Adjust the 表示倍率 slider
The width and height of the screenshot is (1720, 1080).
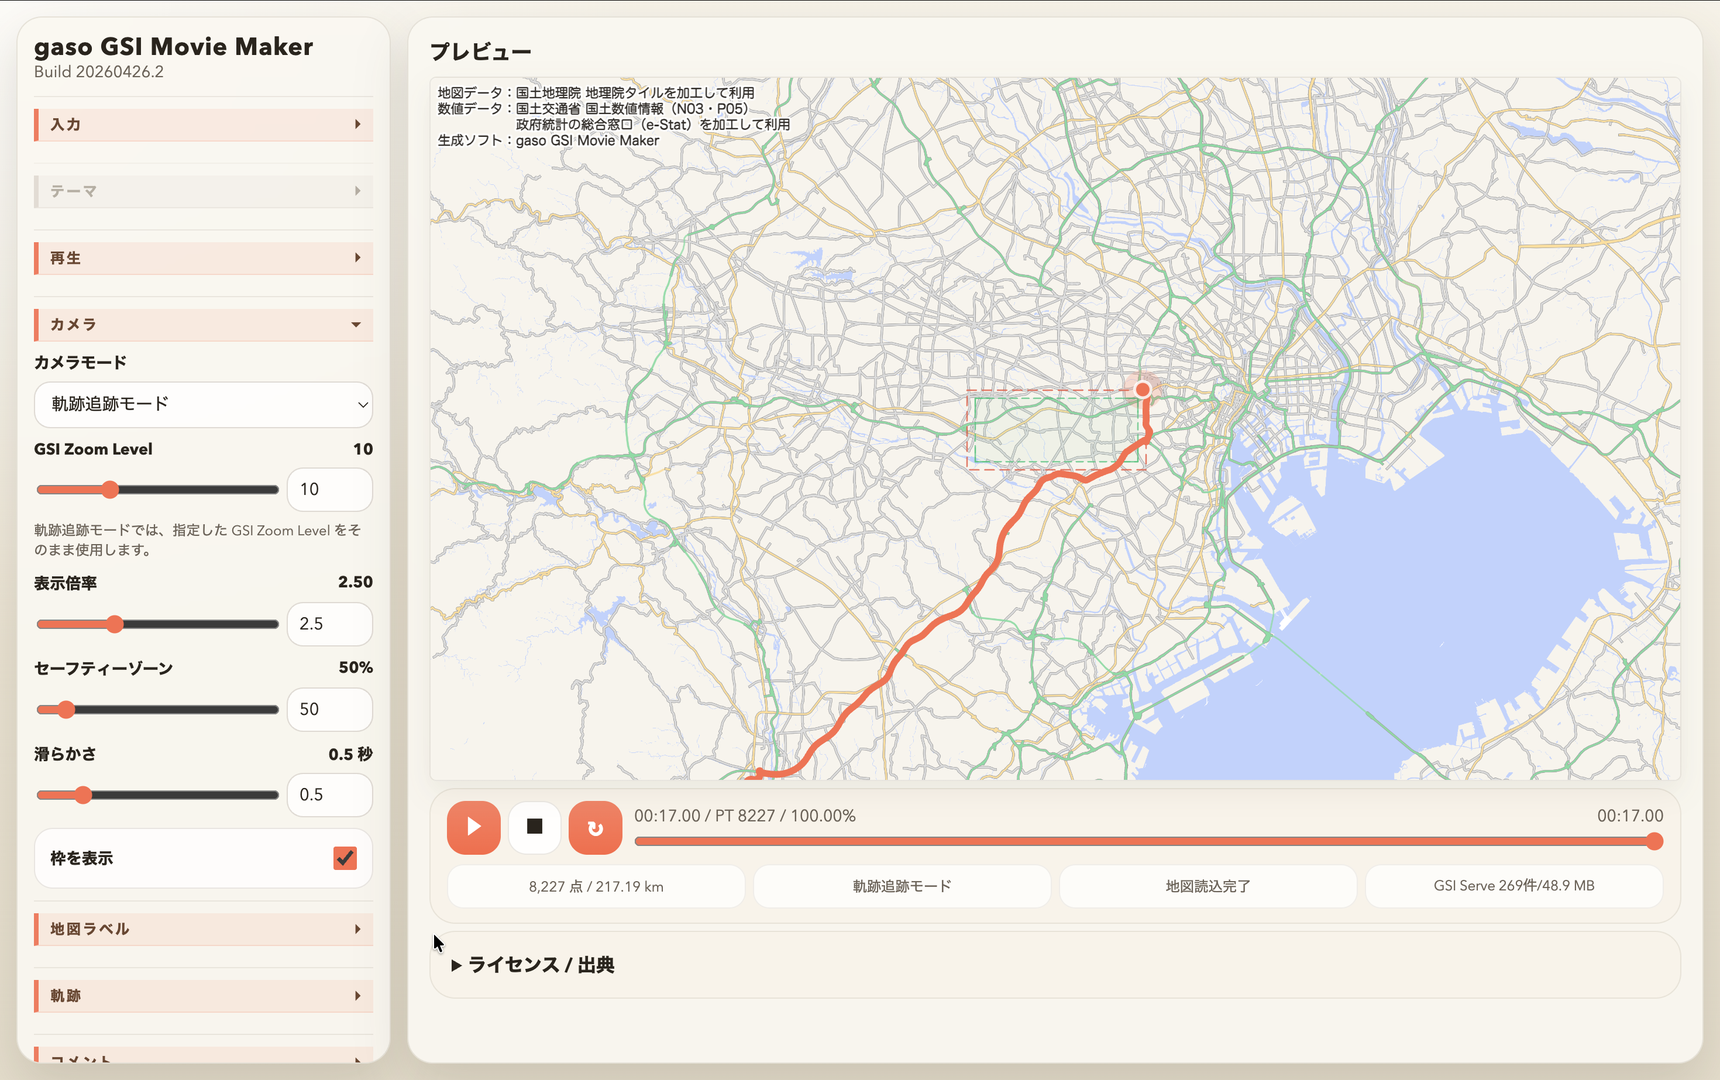157,624
